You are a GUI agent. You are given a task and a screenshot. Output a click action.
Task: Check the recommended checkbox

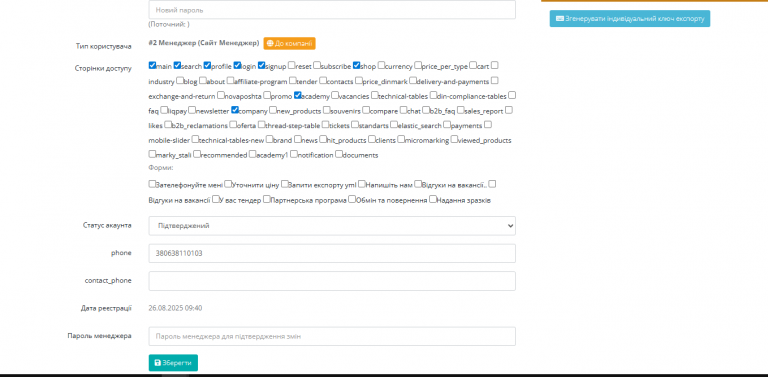(x=197, y=154)
